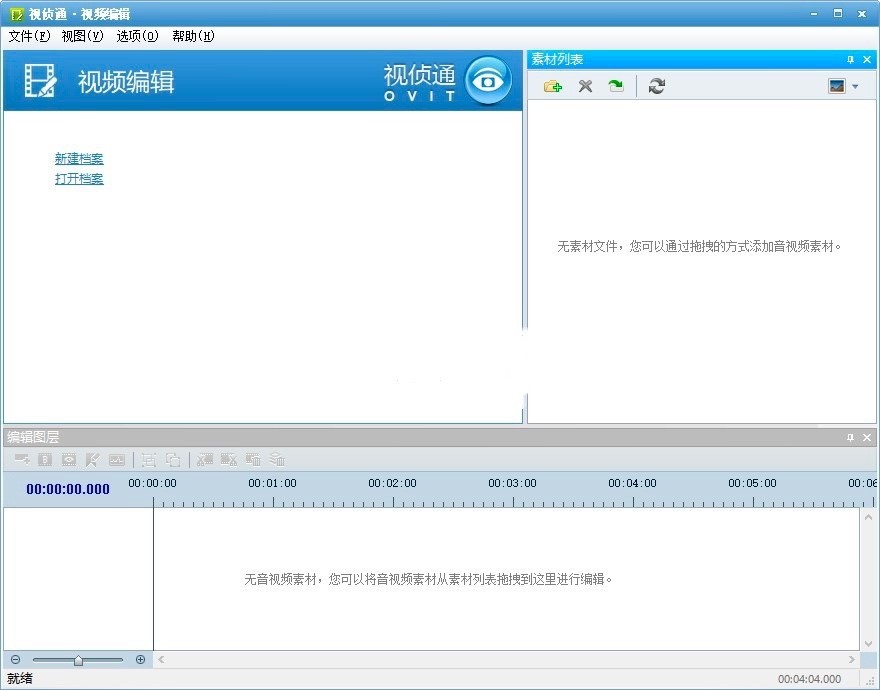880x690 pixels.
Task: Open the 文件(F) menu
Action: coord(29,36)
